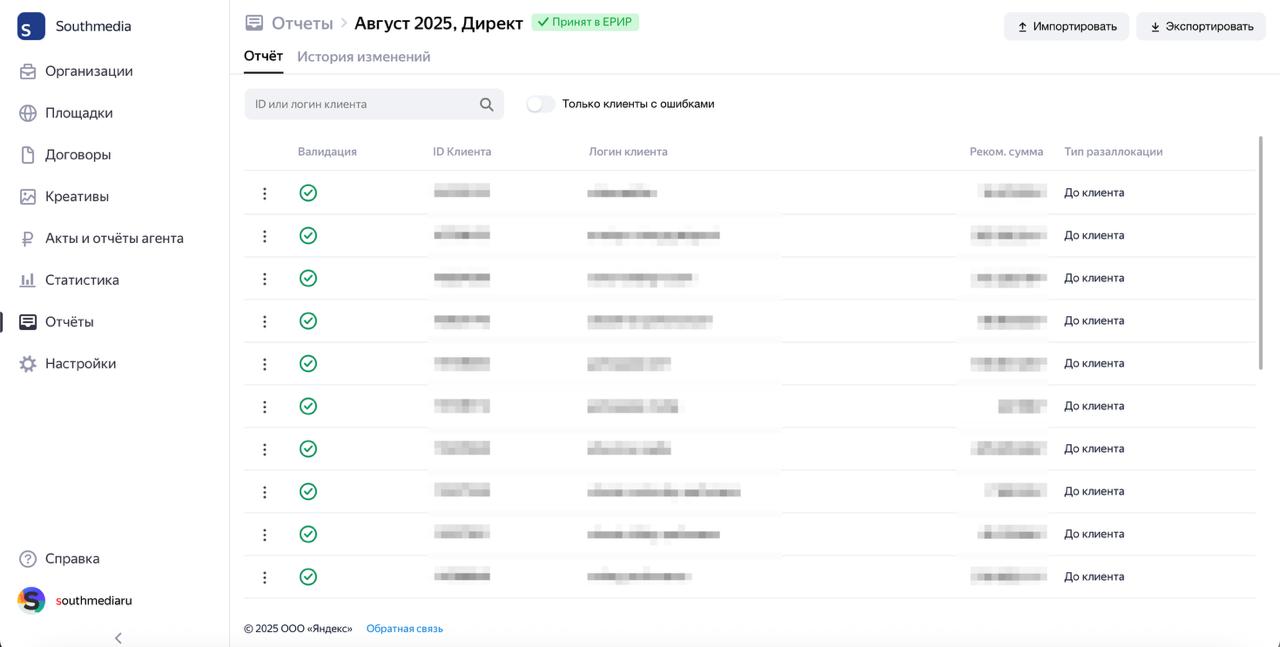
Task: Open the three-dot menu of the last row
Action: pyautogui.click(x=264, y=577)
